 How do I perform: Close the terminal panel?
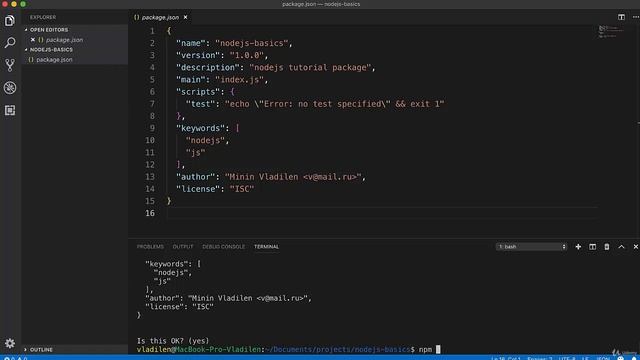click(636, 247)
